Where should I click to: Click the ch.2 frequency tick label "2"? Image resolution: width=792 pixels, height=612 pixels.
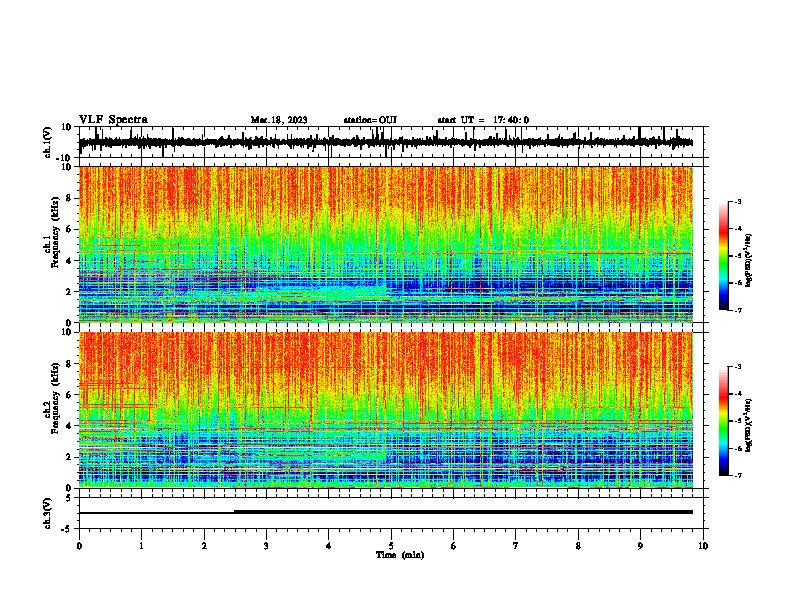click(69, 457)
